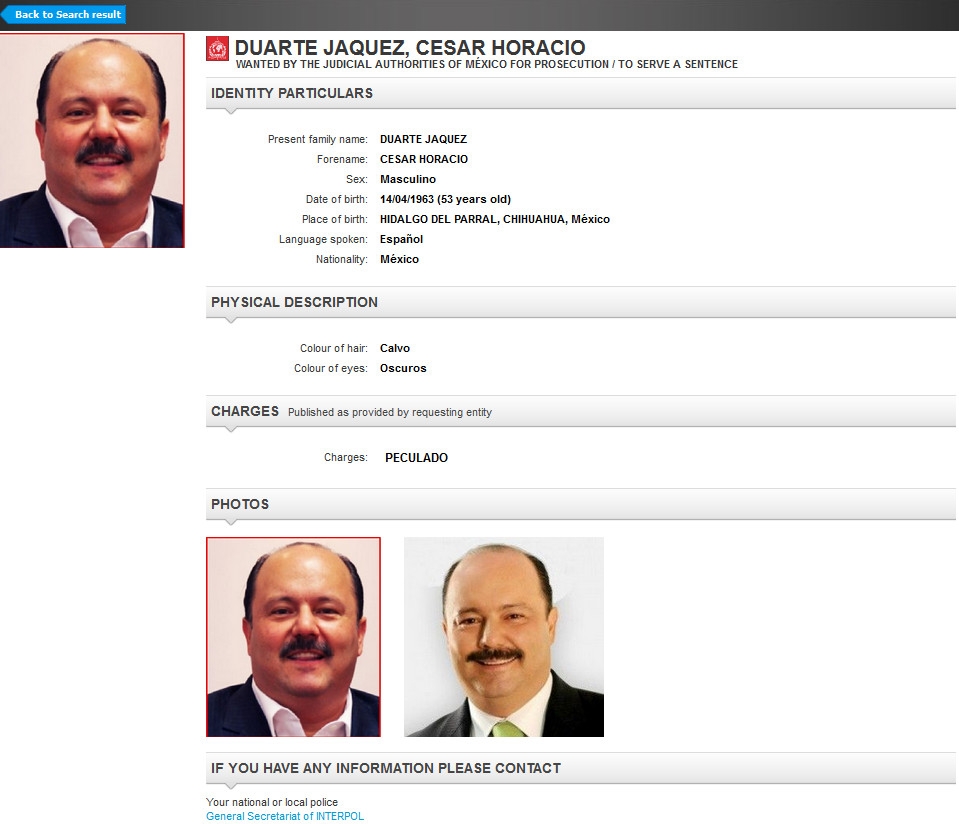Click the hair colour value Calvo
959x824 pixels.
(x=395, y=348)
